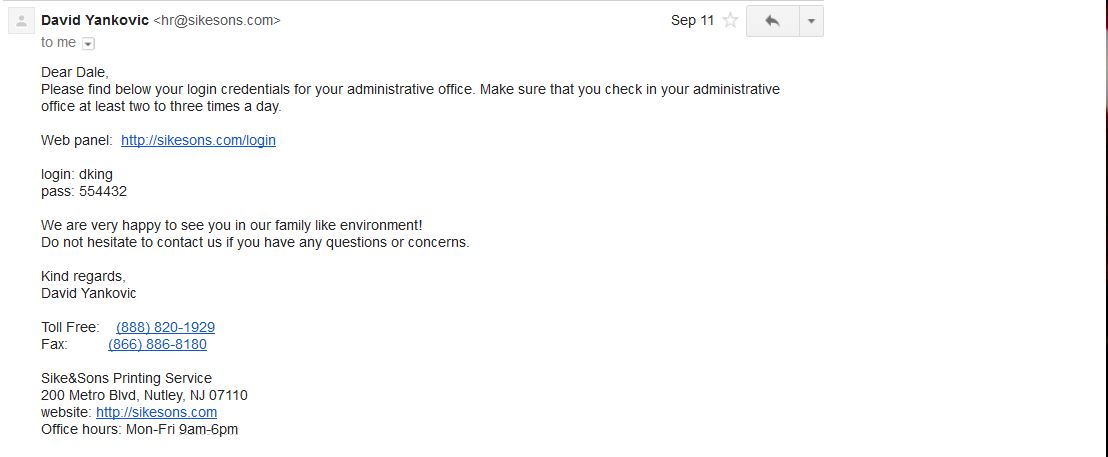The image size is (1108, 457).
Task: Click the fax number (866) 886-8180
Action: click(158, 345)
